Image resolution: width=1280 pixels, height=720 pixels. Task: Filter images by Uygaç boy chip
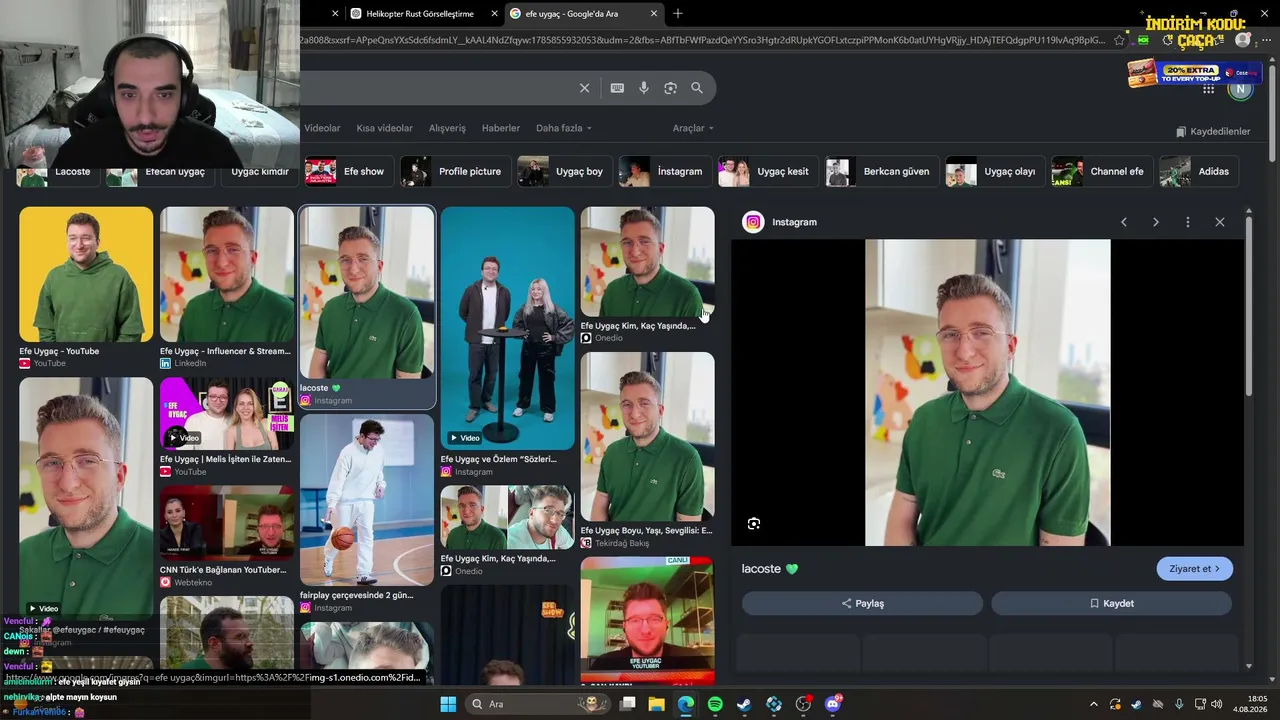tap(564, 171)
